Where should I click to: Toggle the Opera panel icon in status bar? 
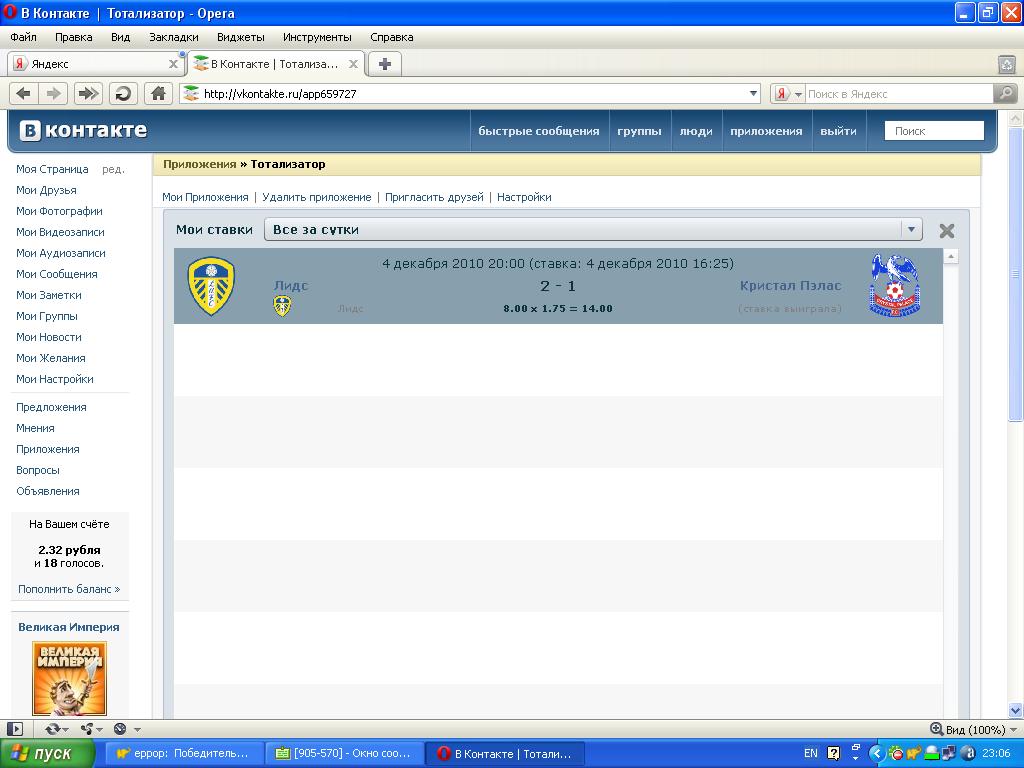pyautogui.click(x=15, y=729)
